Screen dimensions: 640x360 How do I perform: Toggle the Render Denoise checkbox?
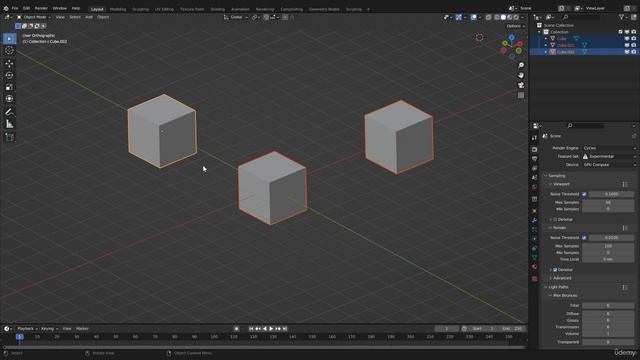pos(555,270)
